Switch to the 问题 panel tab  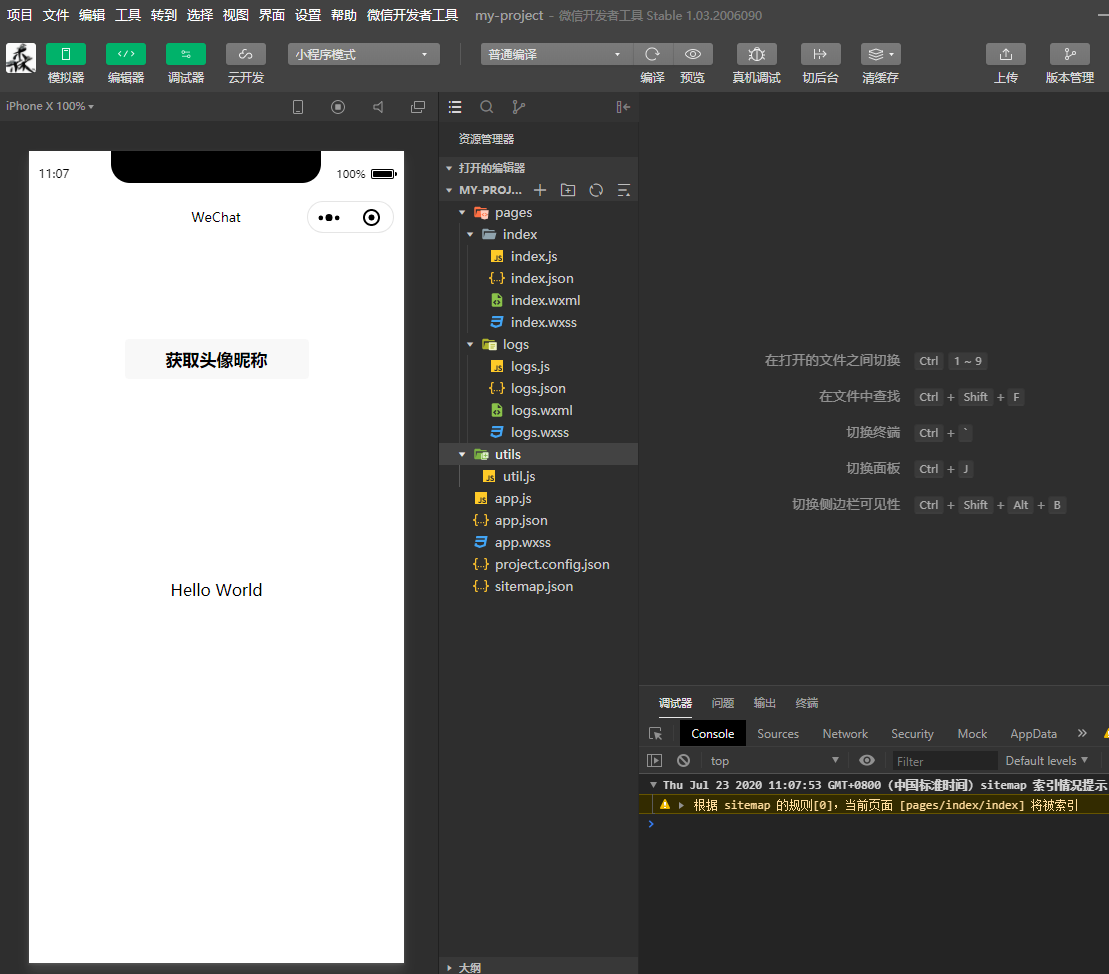723,702
